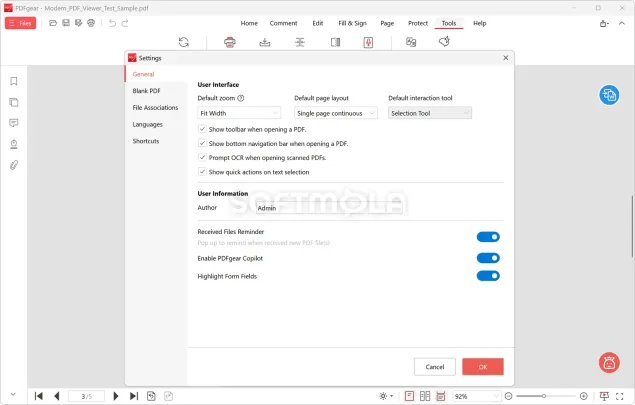Open the Default interaction tool dropdown
This screenshot has width=635, height=405.
pos(430,113)
